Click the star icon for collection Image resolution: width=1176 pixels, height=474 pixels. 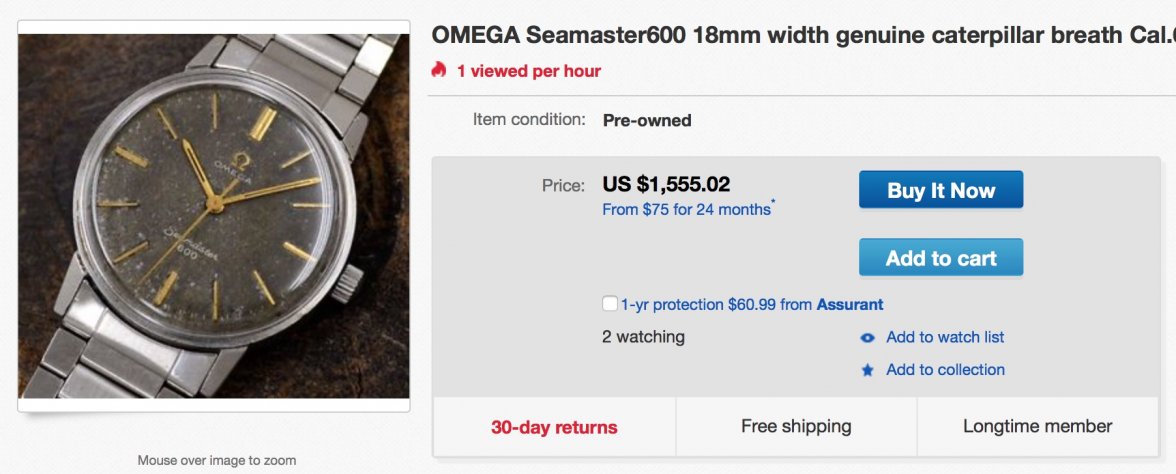[x=868, y=370]
